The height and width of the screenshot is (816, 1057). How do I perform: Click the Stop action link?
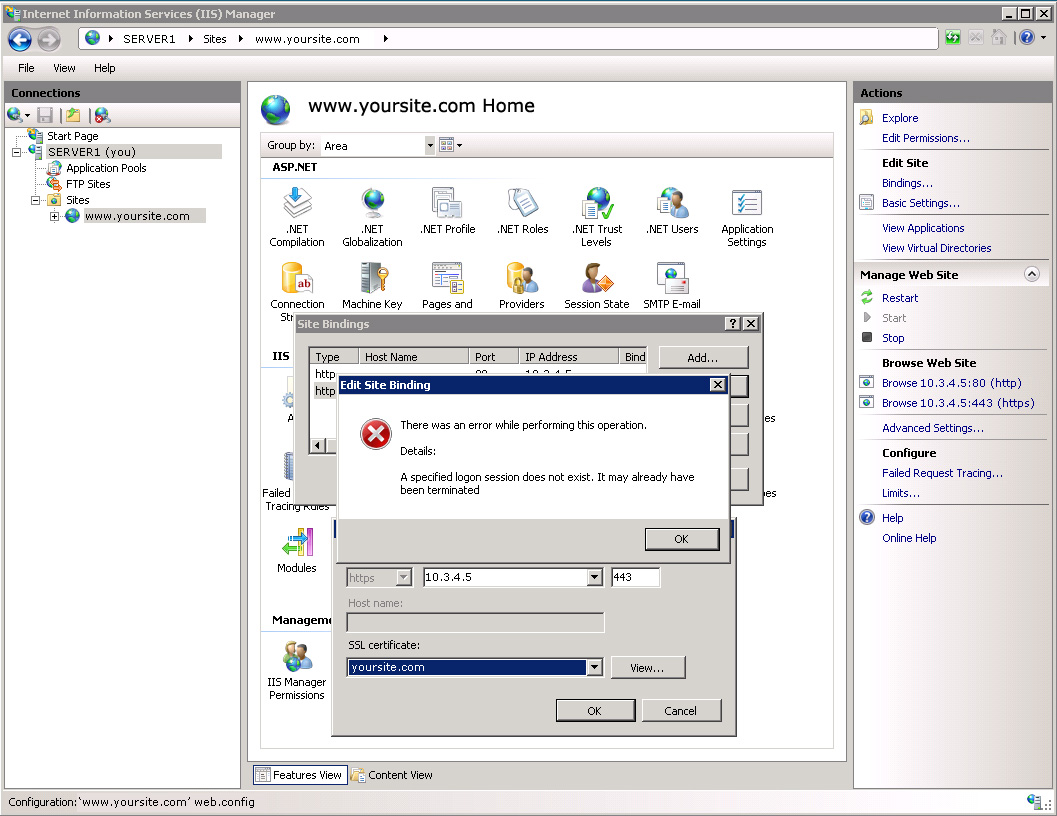coord(893,338)
